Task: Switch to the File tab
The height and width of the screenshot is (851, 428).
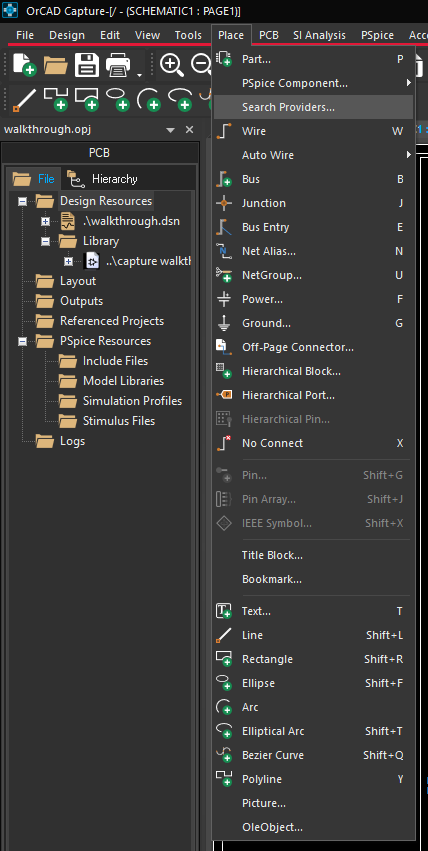Action: pyautogui.click(x=35, y=179)
